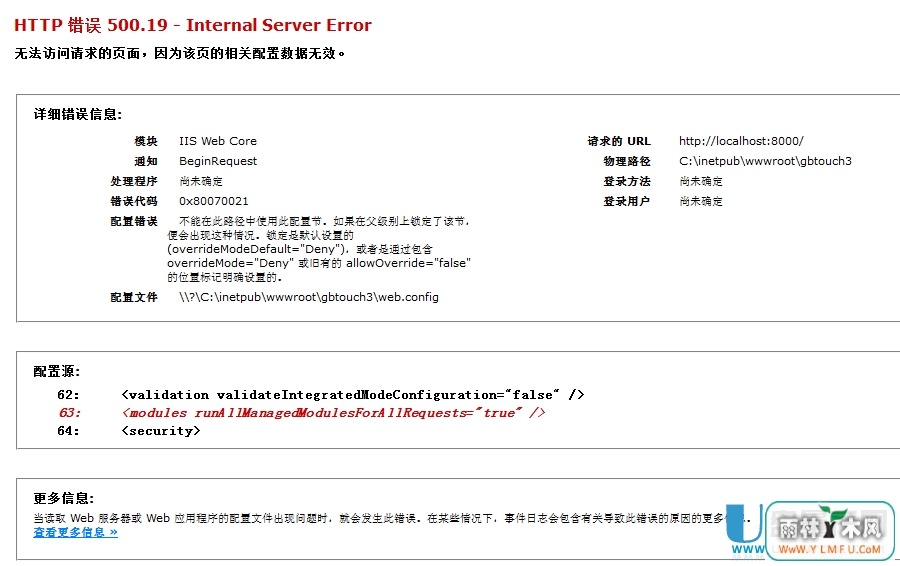Viewport: 900px width, 566px height.
Task: Click line 64 security tag
Action: coord(161,431)
